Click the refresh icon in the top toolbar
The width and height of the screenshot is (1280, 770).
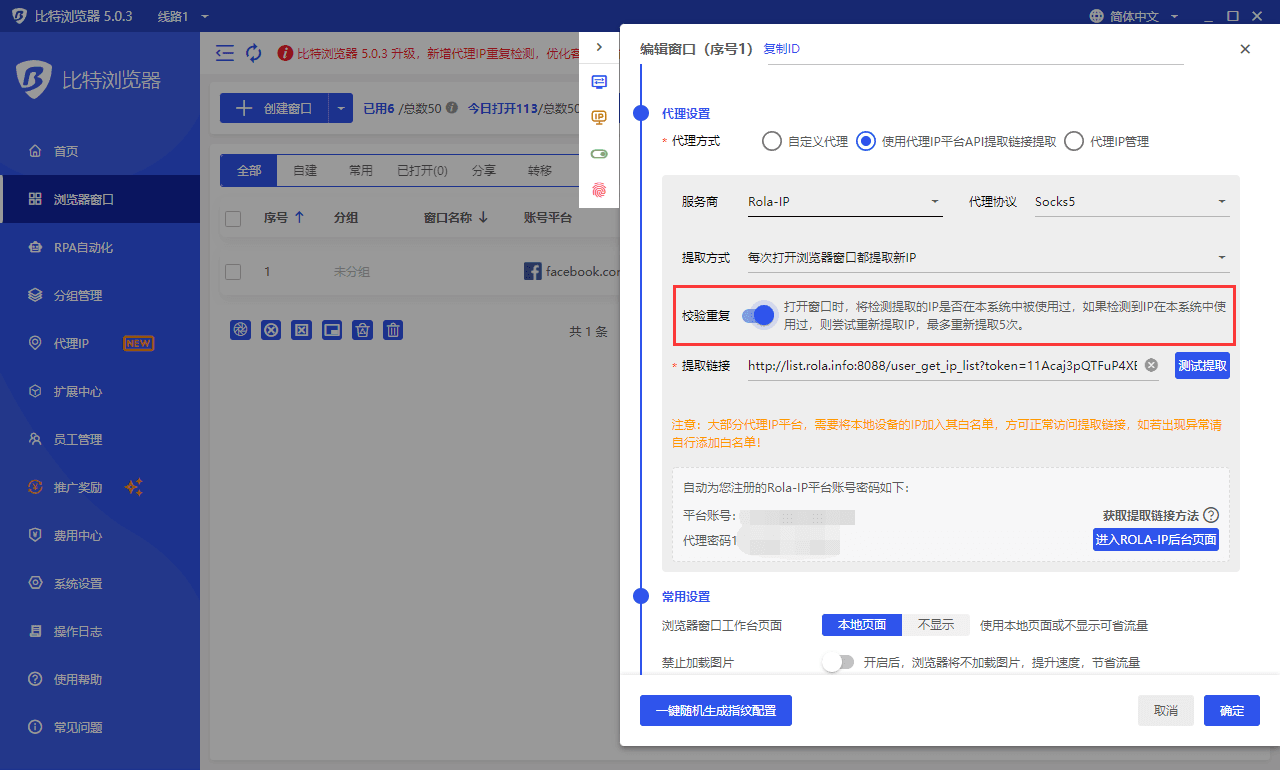254,53
